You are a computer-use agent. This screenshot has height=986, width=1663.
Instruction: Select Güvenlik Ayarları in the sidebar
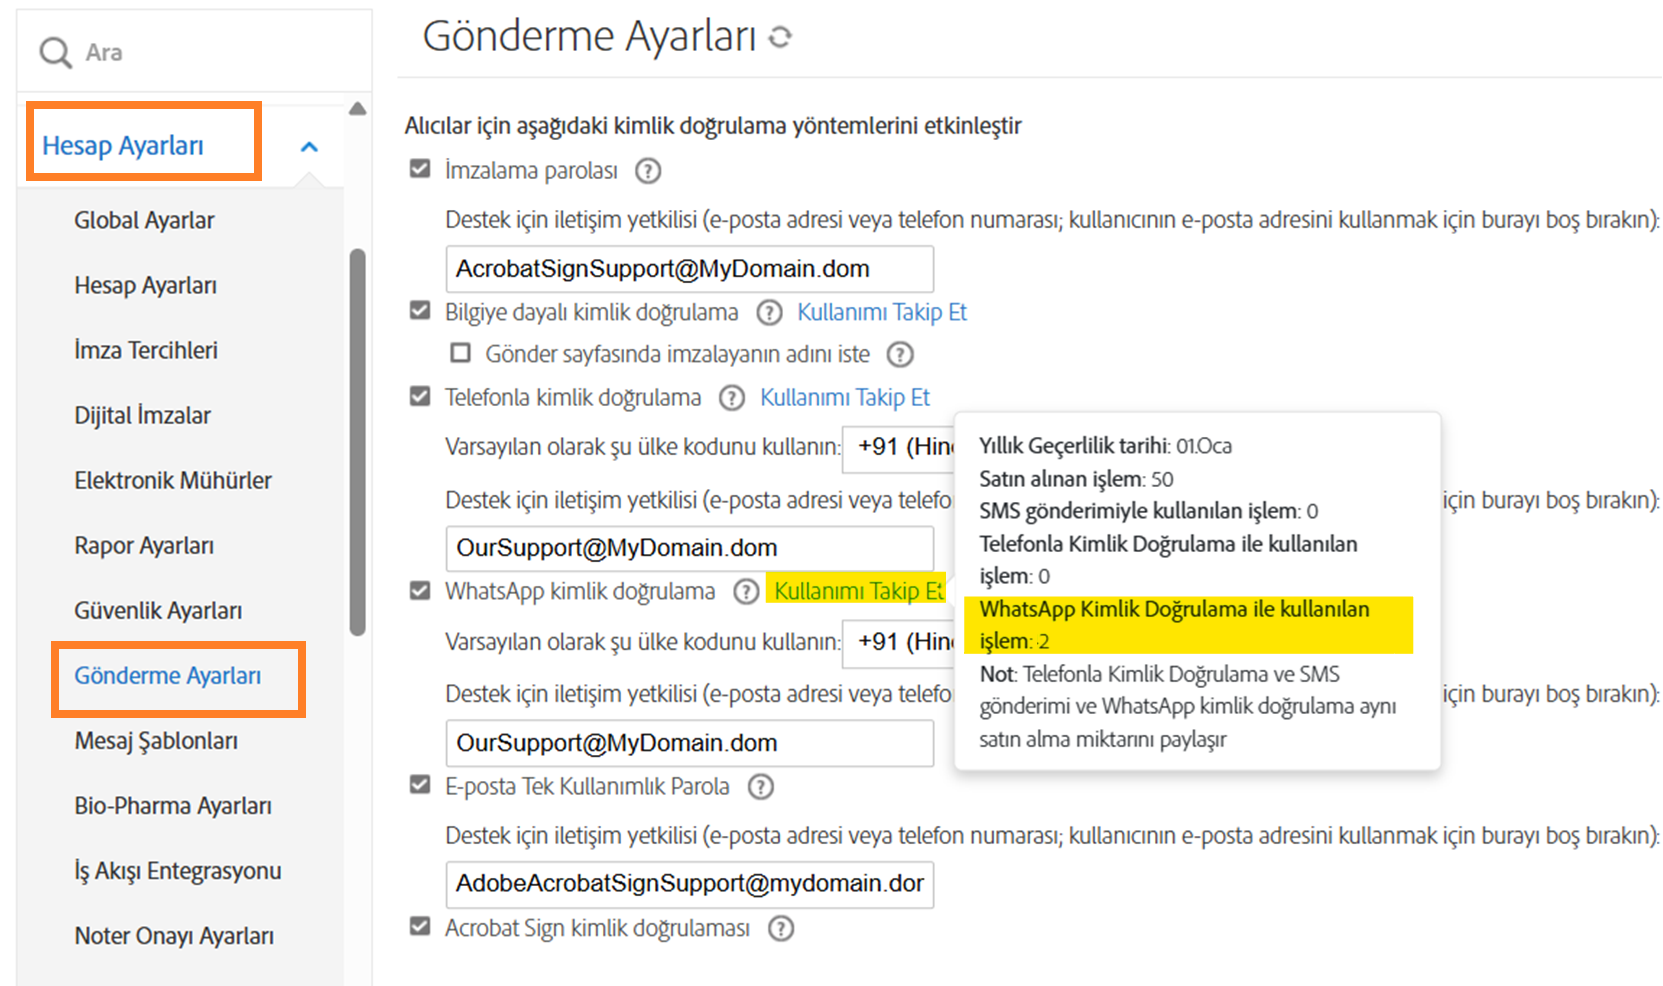157,609
